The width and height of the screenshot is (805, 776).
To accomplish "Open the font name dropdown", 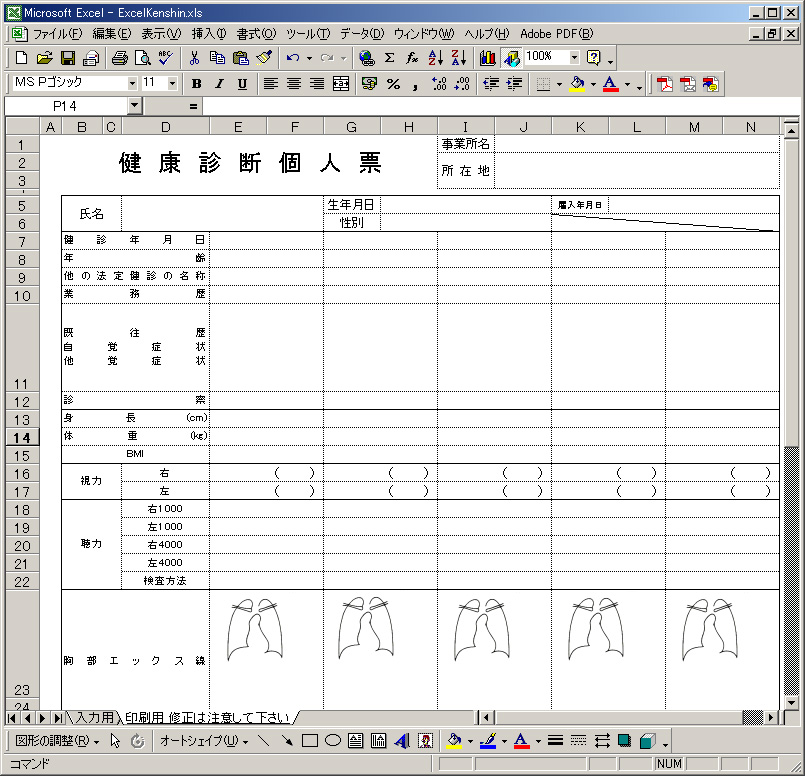I will (x=132, y=83).
